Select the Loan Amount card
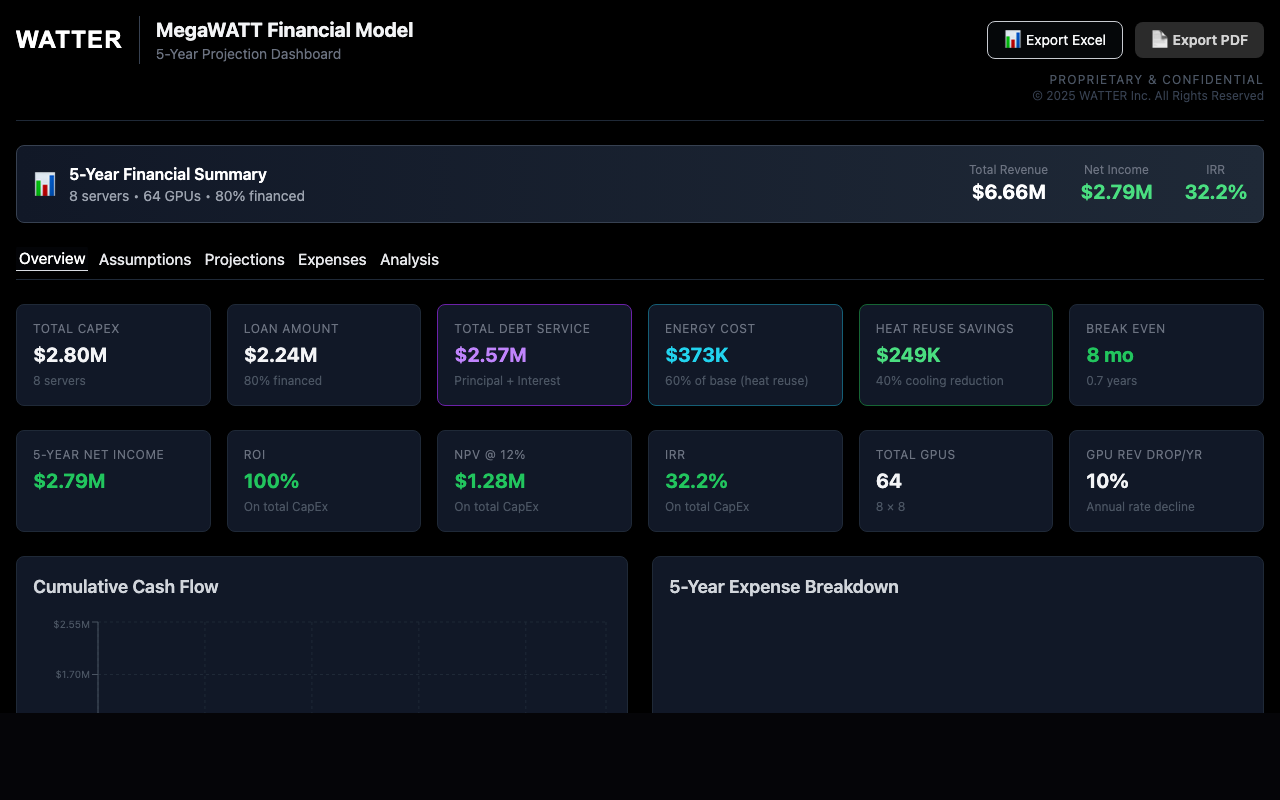The width and height of the screenshot is (1280, 800). (324, 355)
